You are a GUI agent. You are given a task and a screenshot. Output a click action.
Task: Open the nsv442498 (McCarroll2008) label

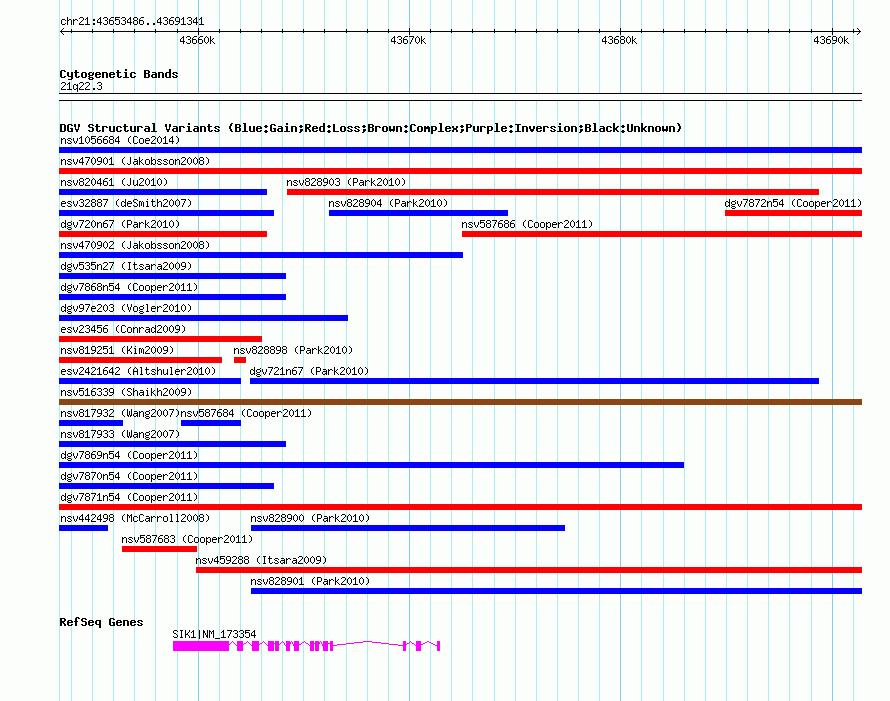(135, 518)
